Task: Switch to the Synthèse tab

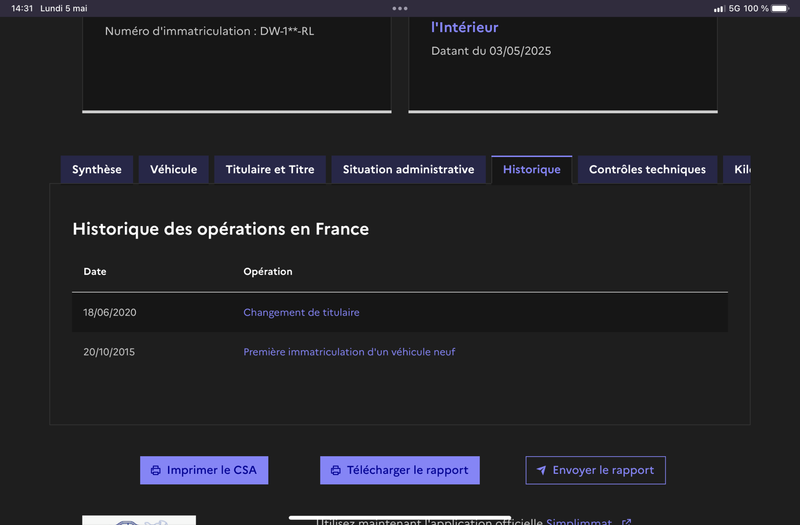Action: coord(96,170)
